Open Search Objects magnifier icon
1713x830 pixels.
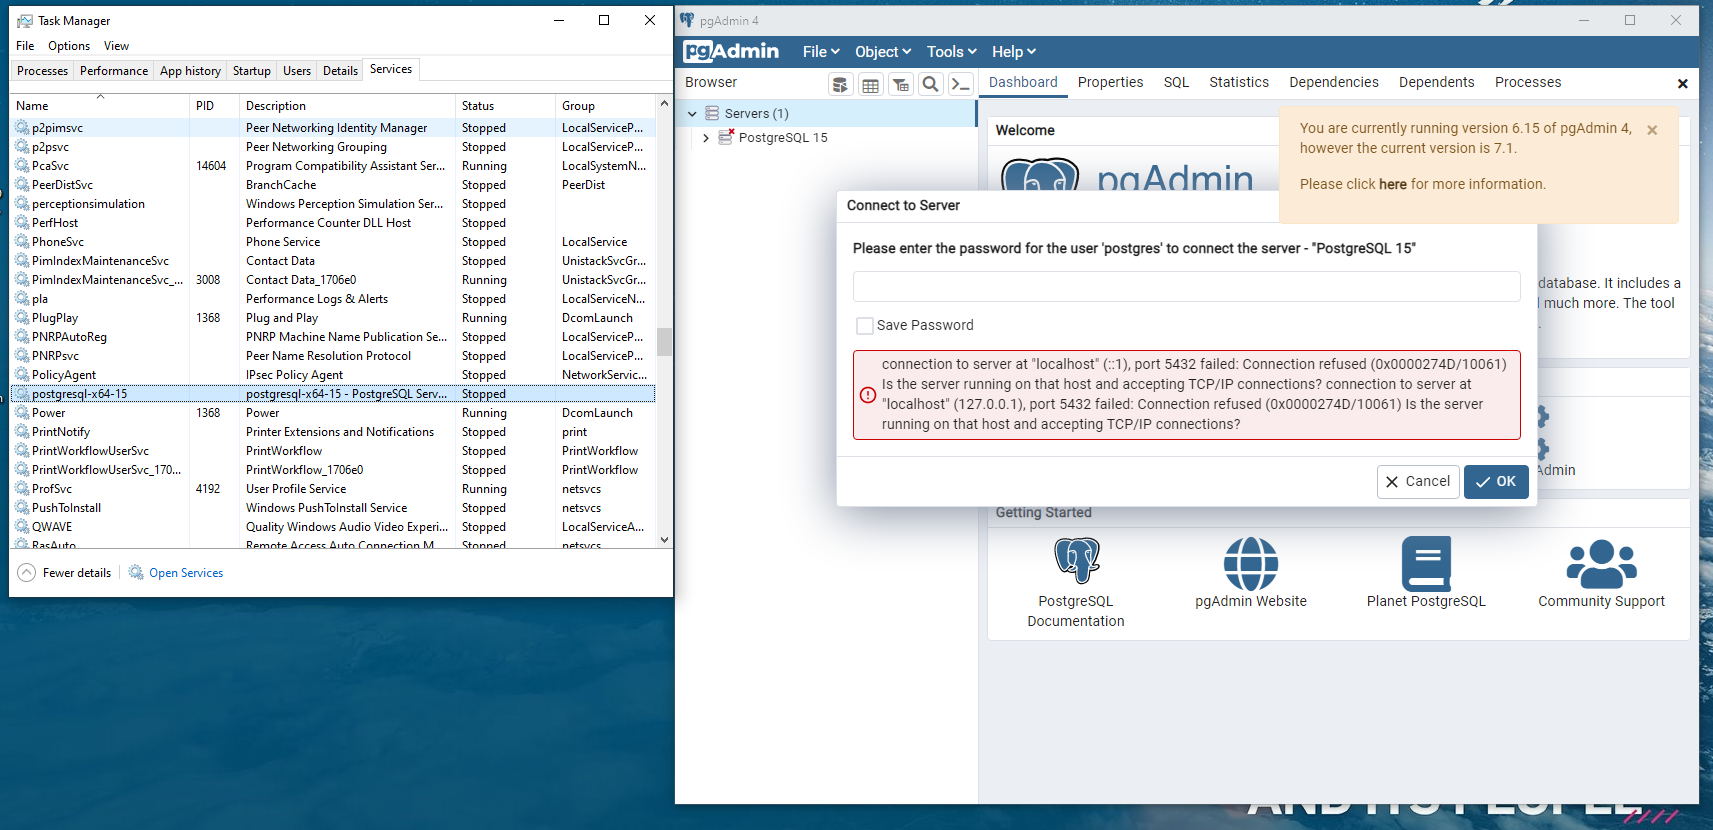(930, 85)
